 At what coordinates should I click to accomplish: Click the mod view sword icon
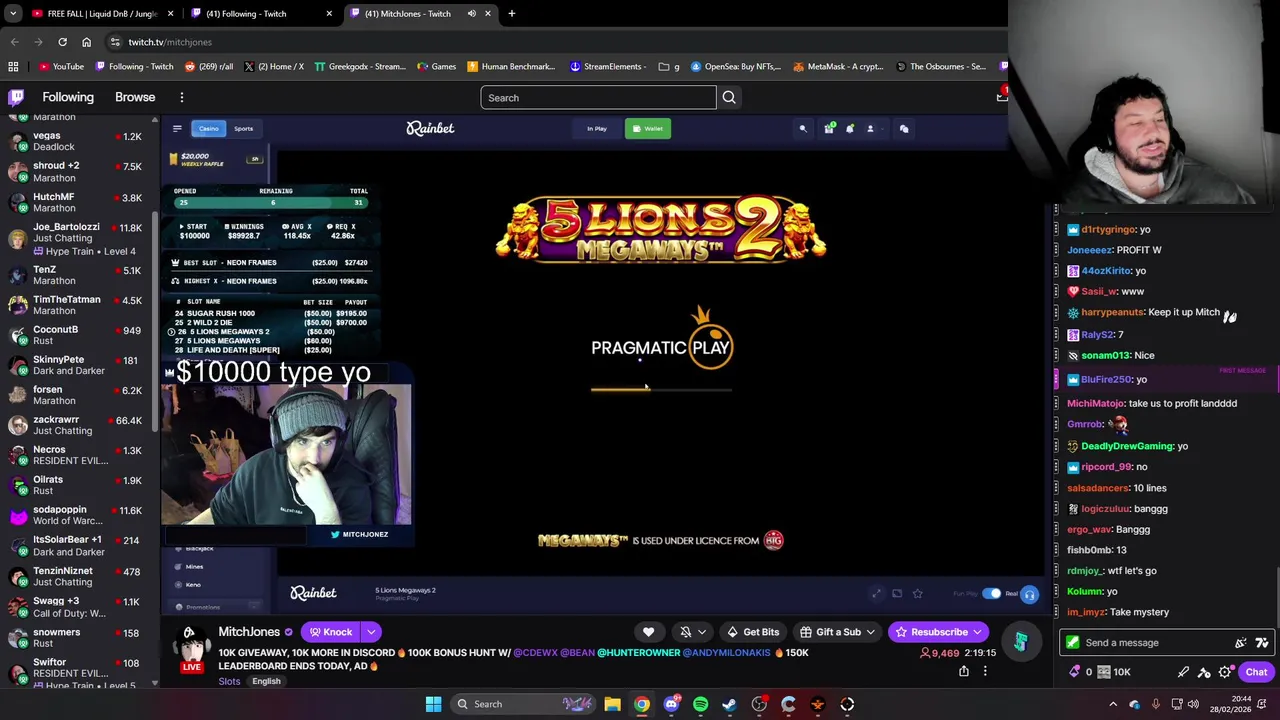(1184, 672)
